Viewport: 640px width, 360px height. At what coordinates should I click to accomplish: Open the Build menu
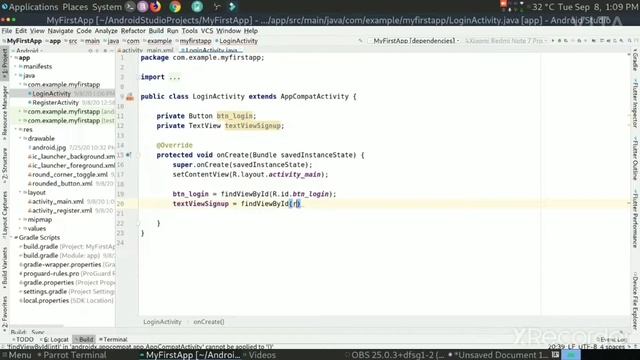[x=156, y=31]
